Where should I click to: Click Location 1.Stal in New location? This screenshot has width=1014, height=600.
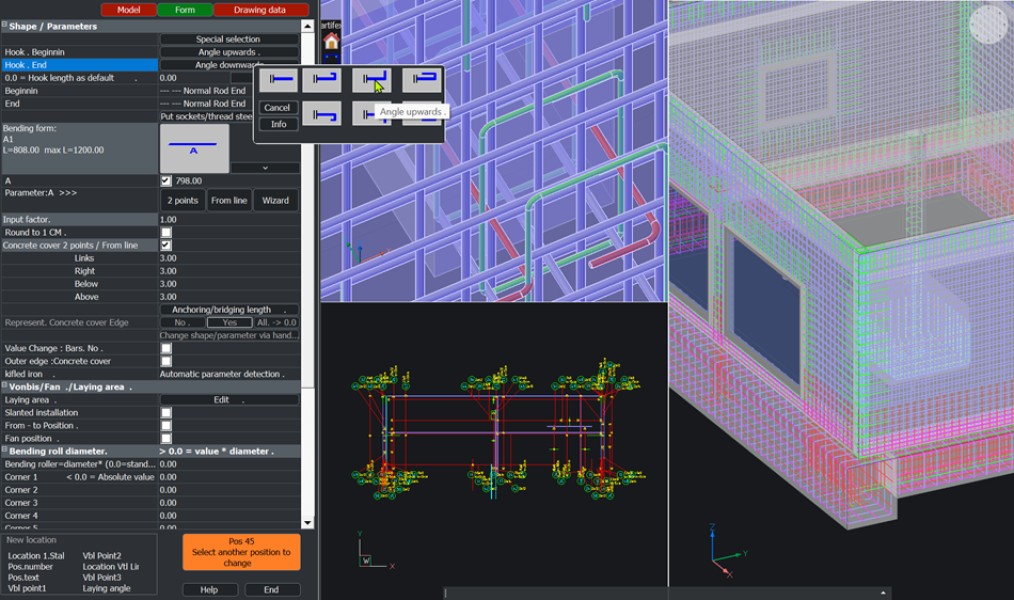36,555
